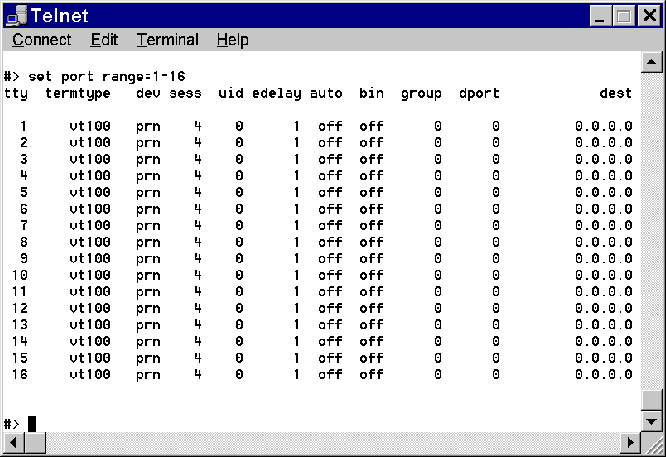The height and width of the screenshot is (457, 666).
Task: Open the Terminal menu
Action: click(x=167, y=40)
